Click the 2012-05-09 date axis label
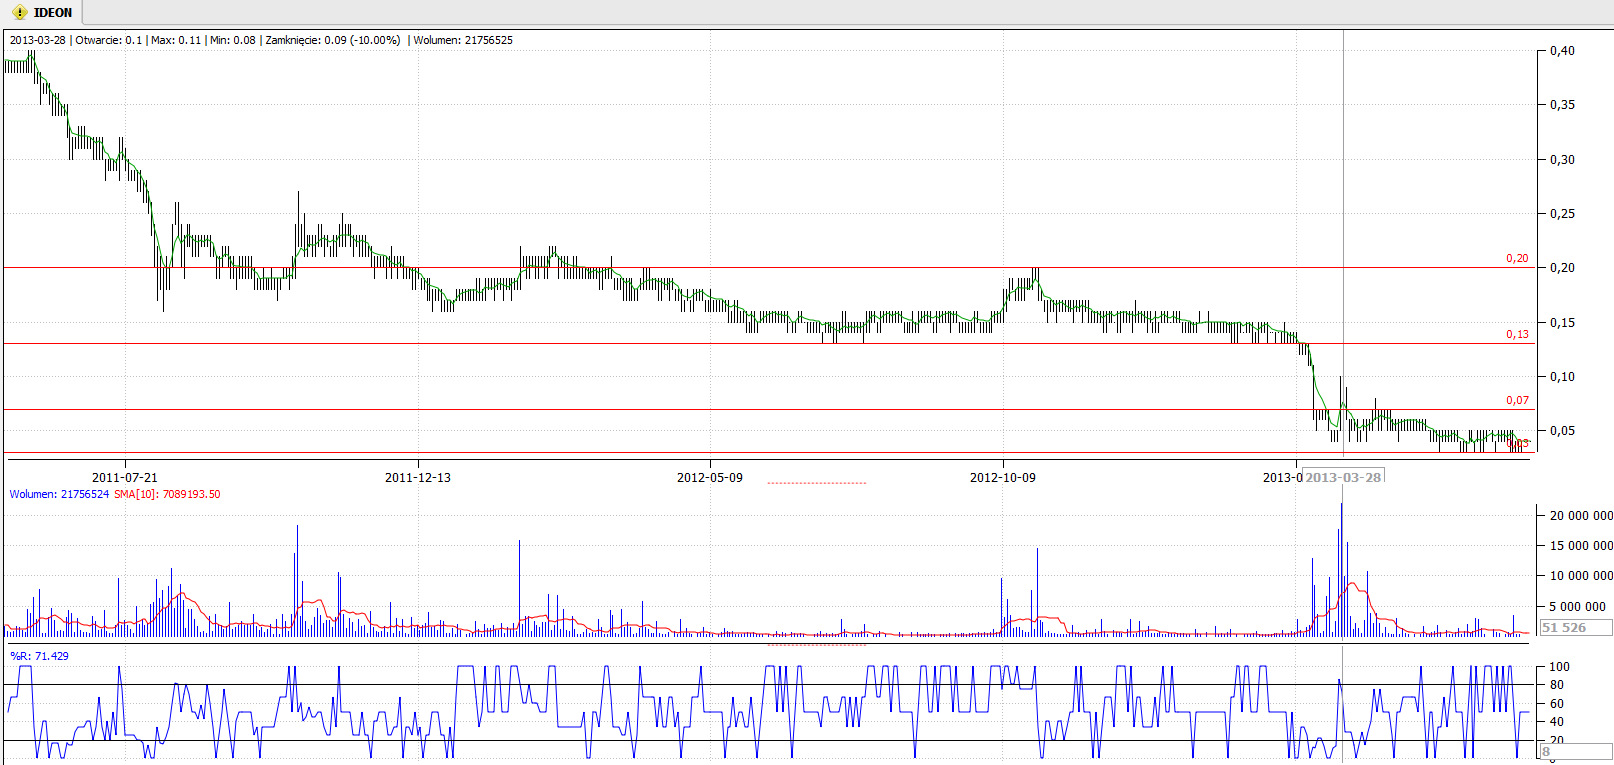This screenshot has height=765, width=1614. (710, 478)
